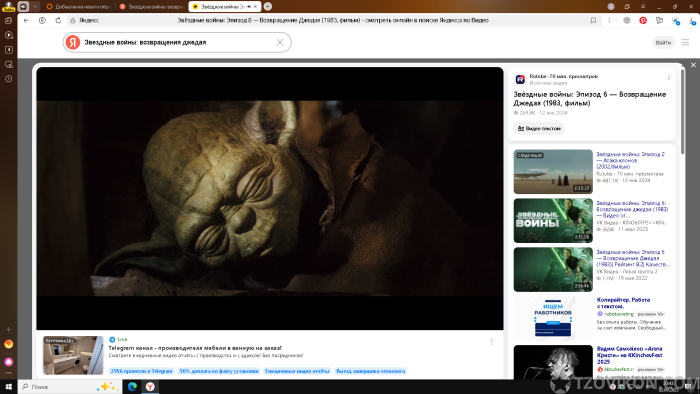Open the Копирайтер. Работа с текстом ad link
This screenshot has width=700, height=394.
click(623, 303)
